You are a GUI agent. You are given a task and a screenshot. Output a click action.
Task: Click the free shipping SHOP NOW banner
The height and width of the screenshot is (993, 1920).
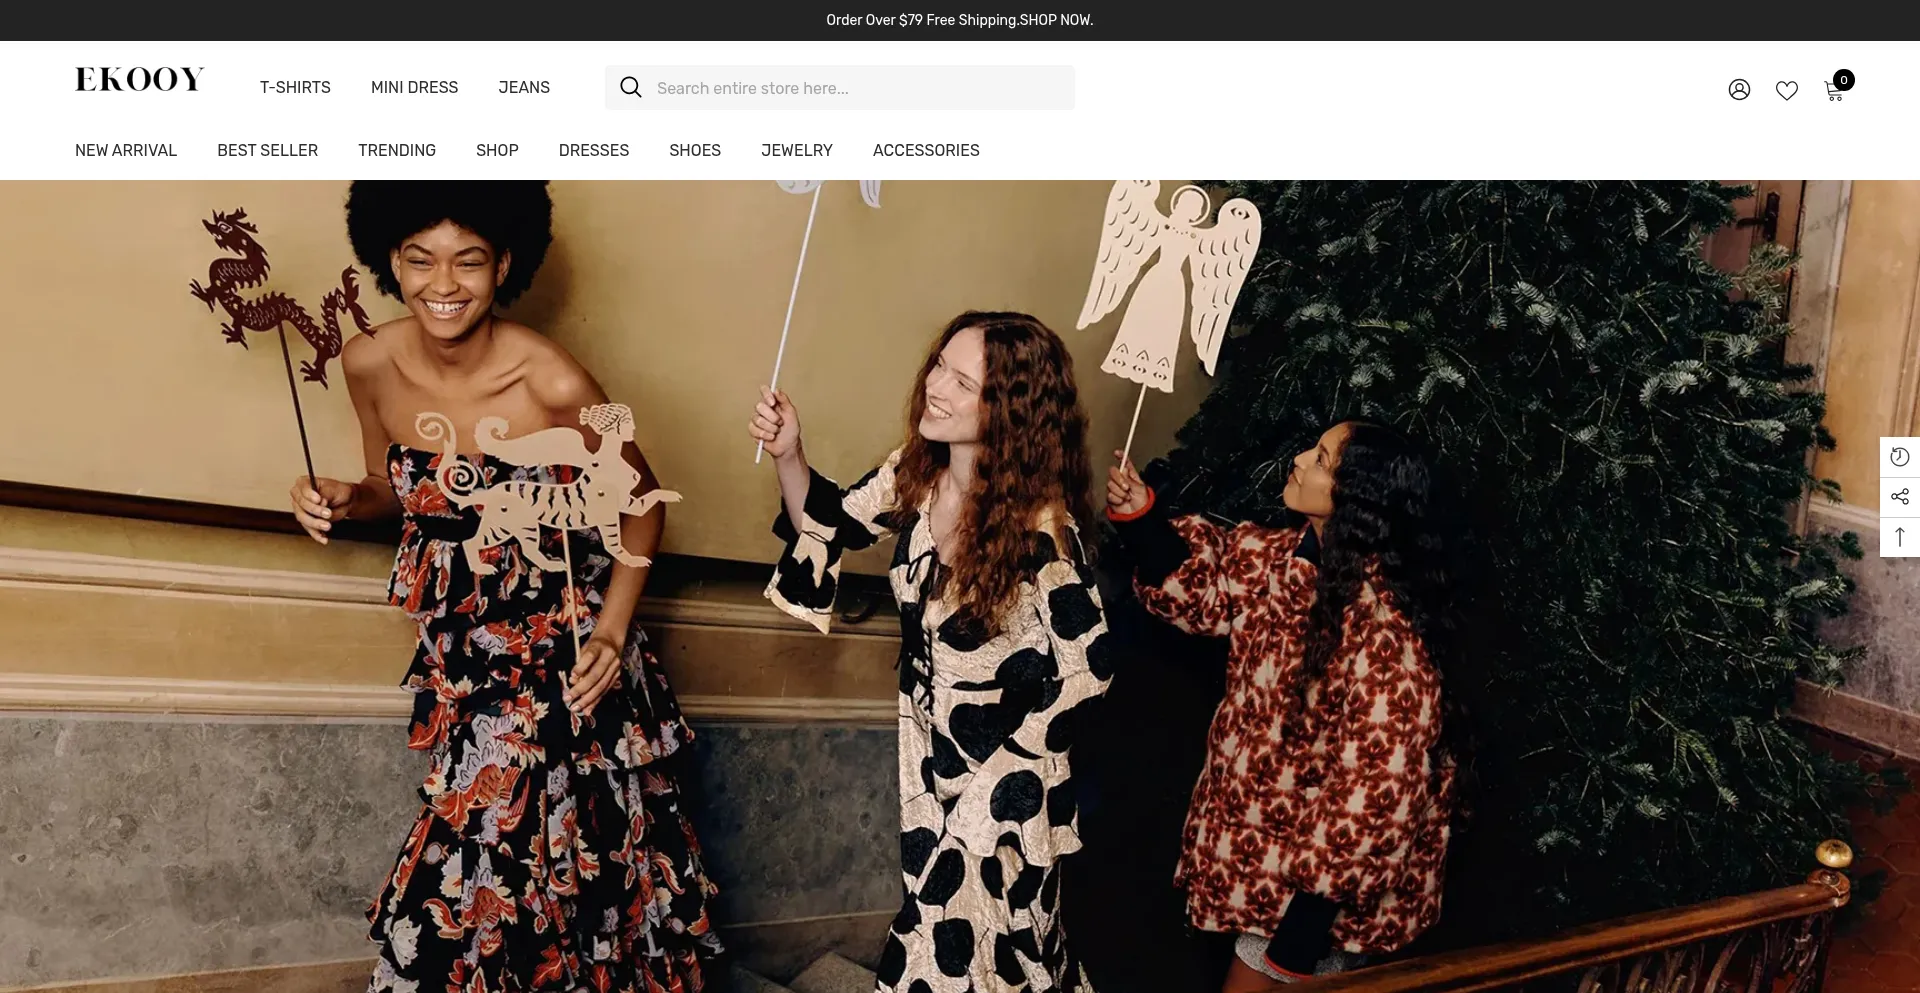click(x=960, y=20)
